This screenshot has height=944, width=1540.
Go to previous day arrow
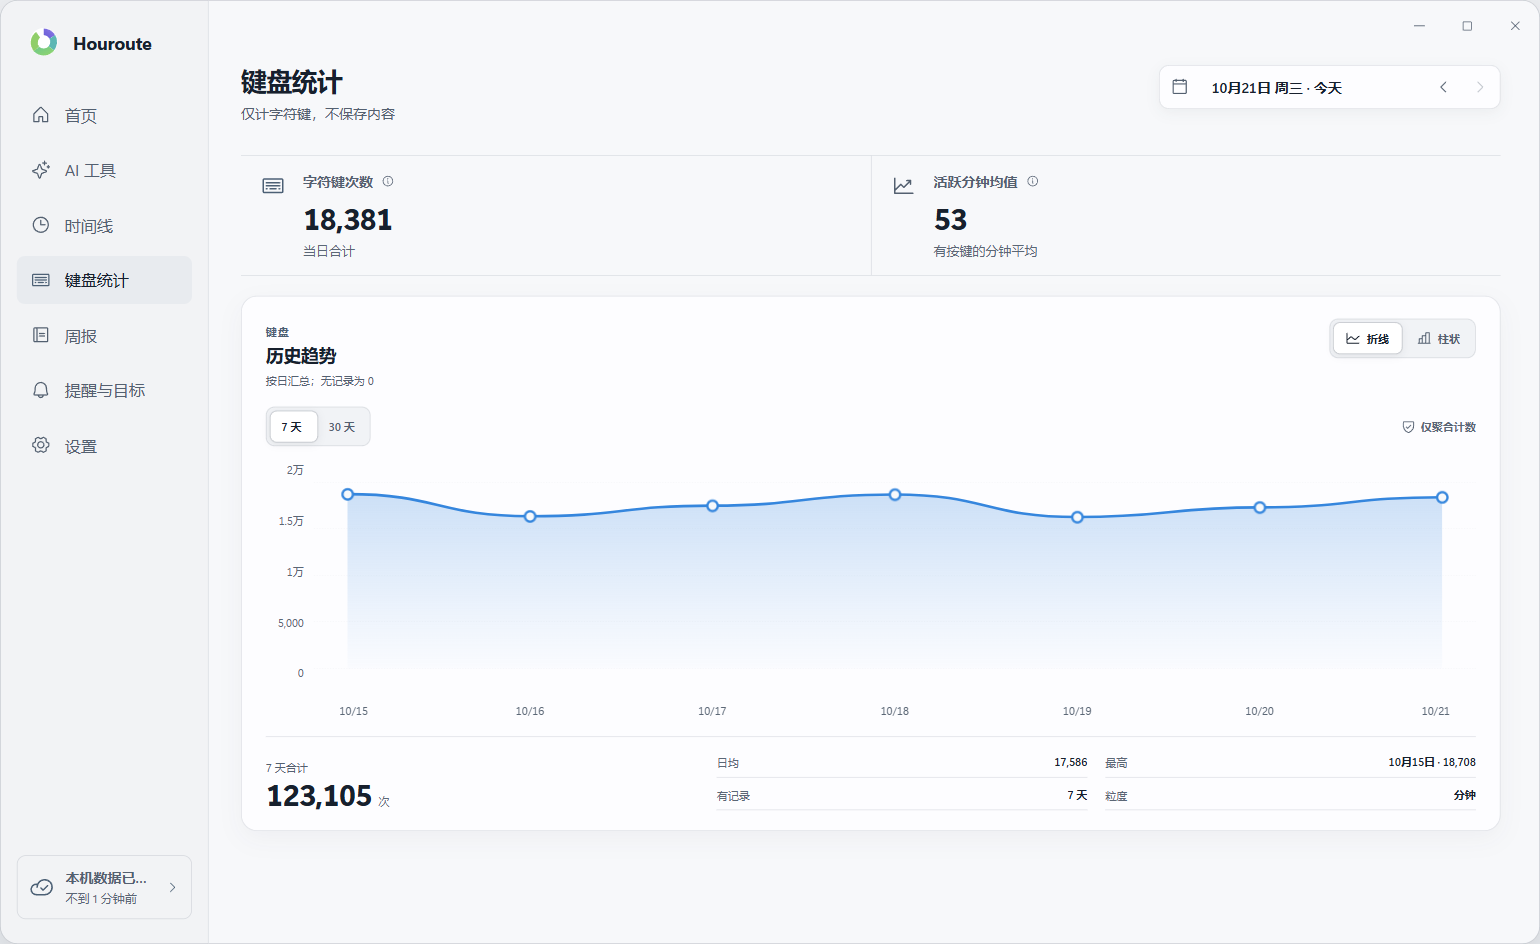(x=1444, y=87)
